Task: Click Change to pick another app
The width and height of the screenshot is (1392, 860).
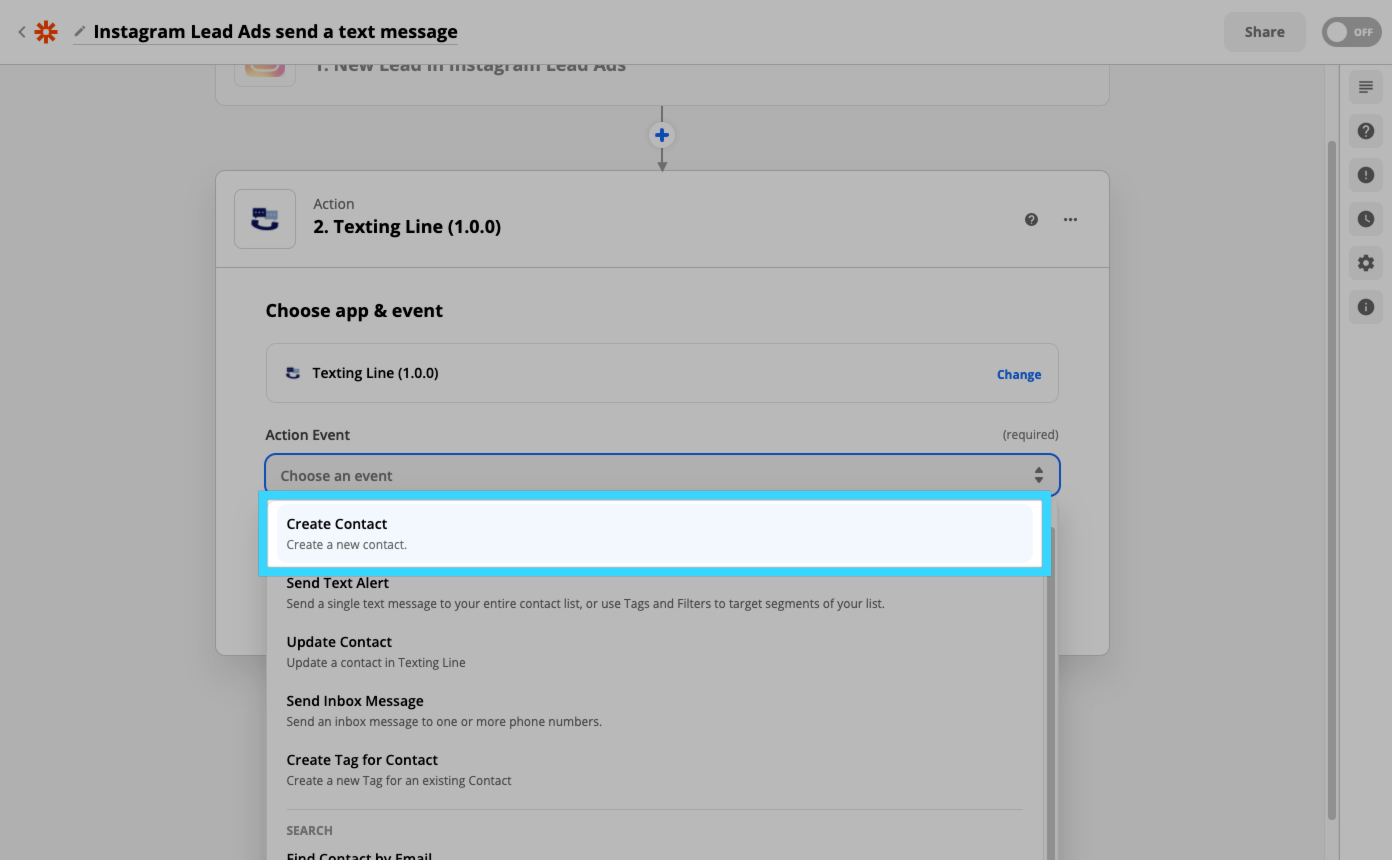Action: 1019,374
